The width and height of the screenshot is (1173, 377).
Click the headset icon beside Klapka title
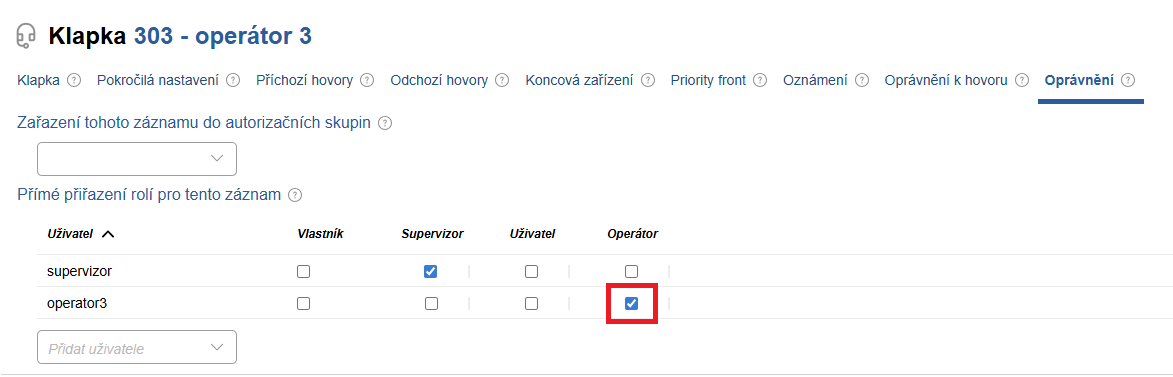click(x=26, y=36)
